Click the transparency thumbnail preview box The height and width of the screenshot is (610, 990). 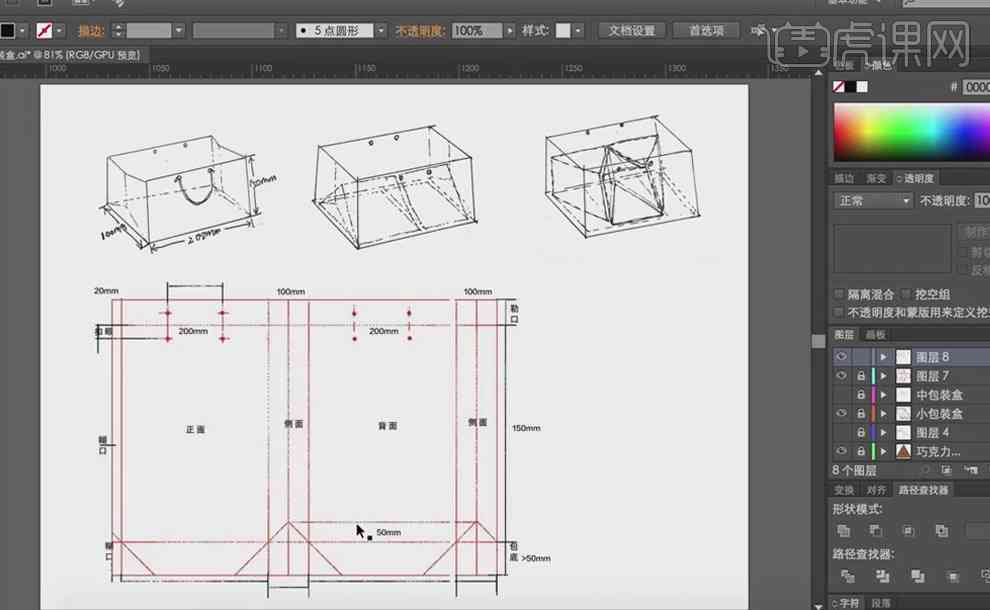892,249
